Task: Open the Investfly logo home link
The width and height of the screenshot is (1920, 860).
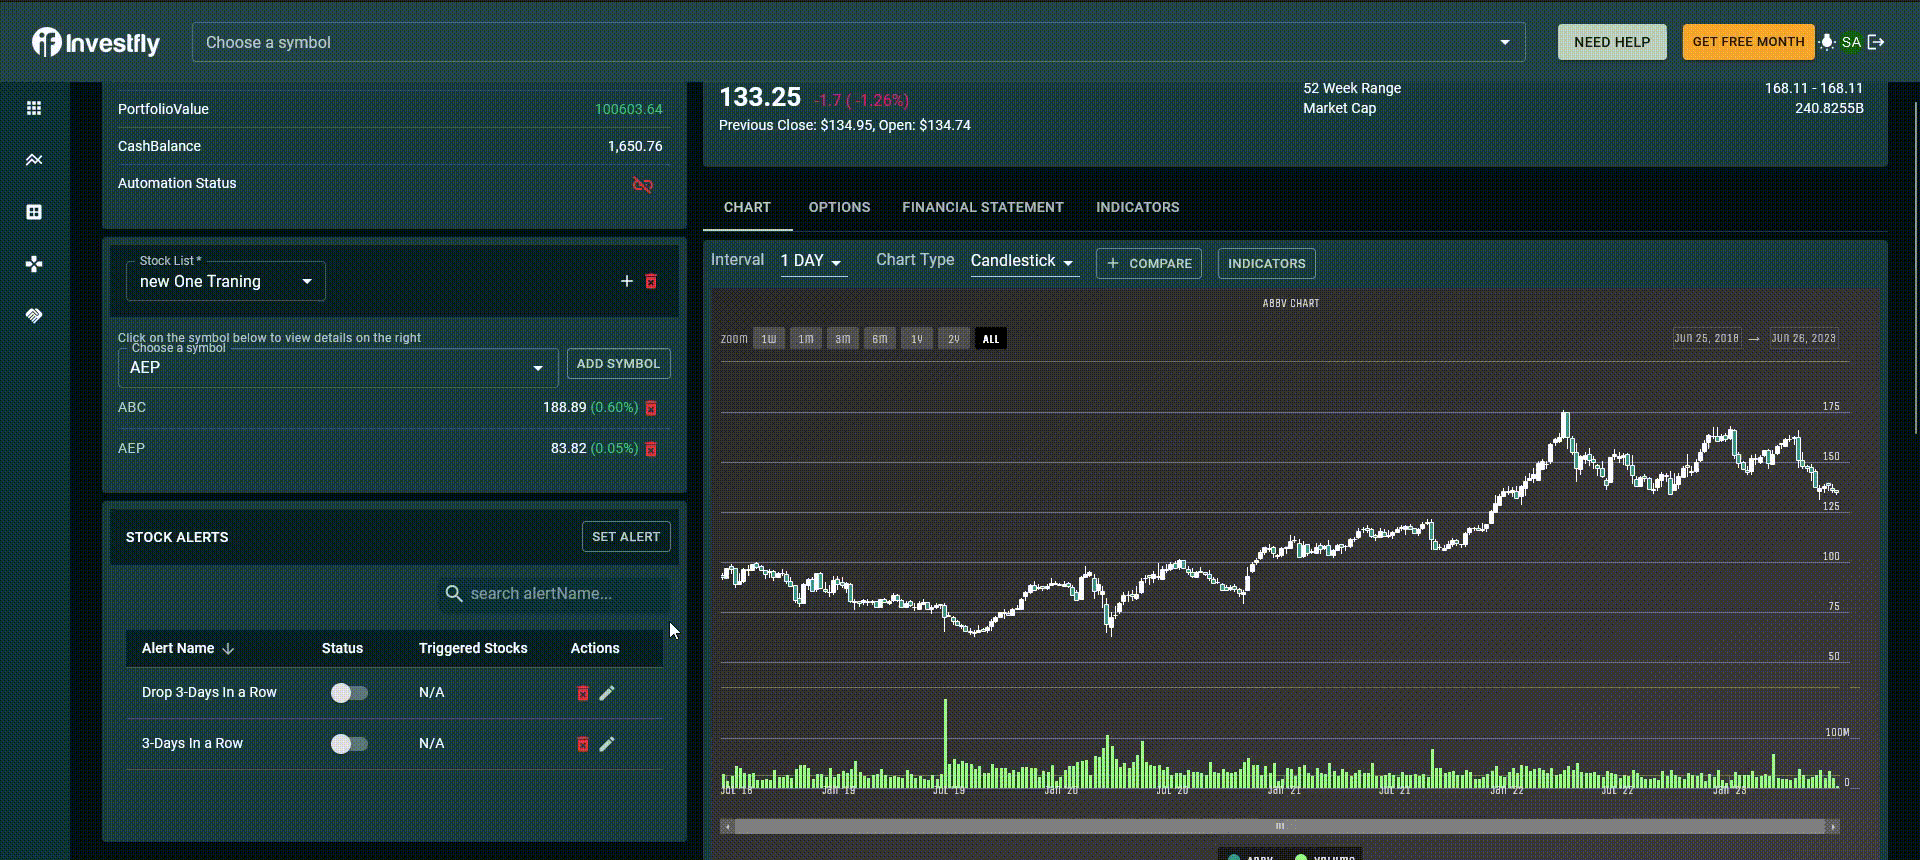Action: 96,42
